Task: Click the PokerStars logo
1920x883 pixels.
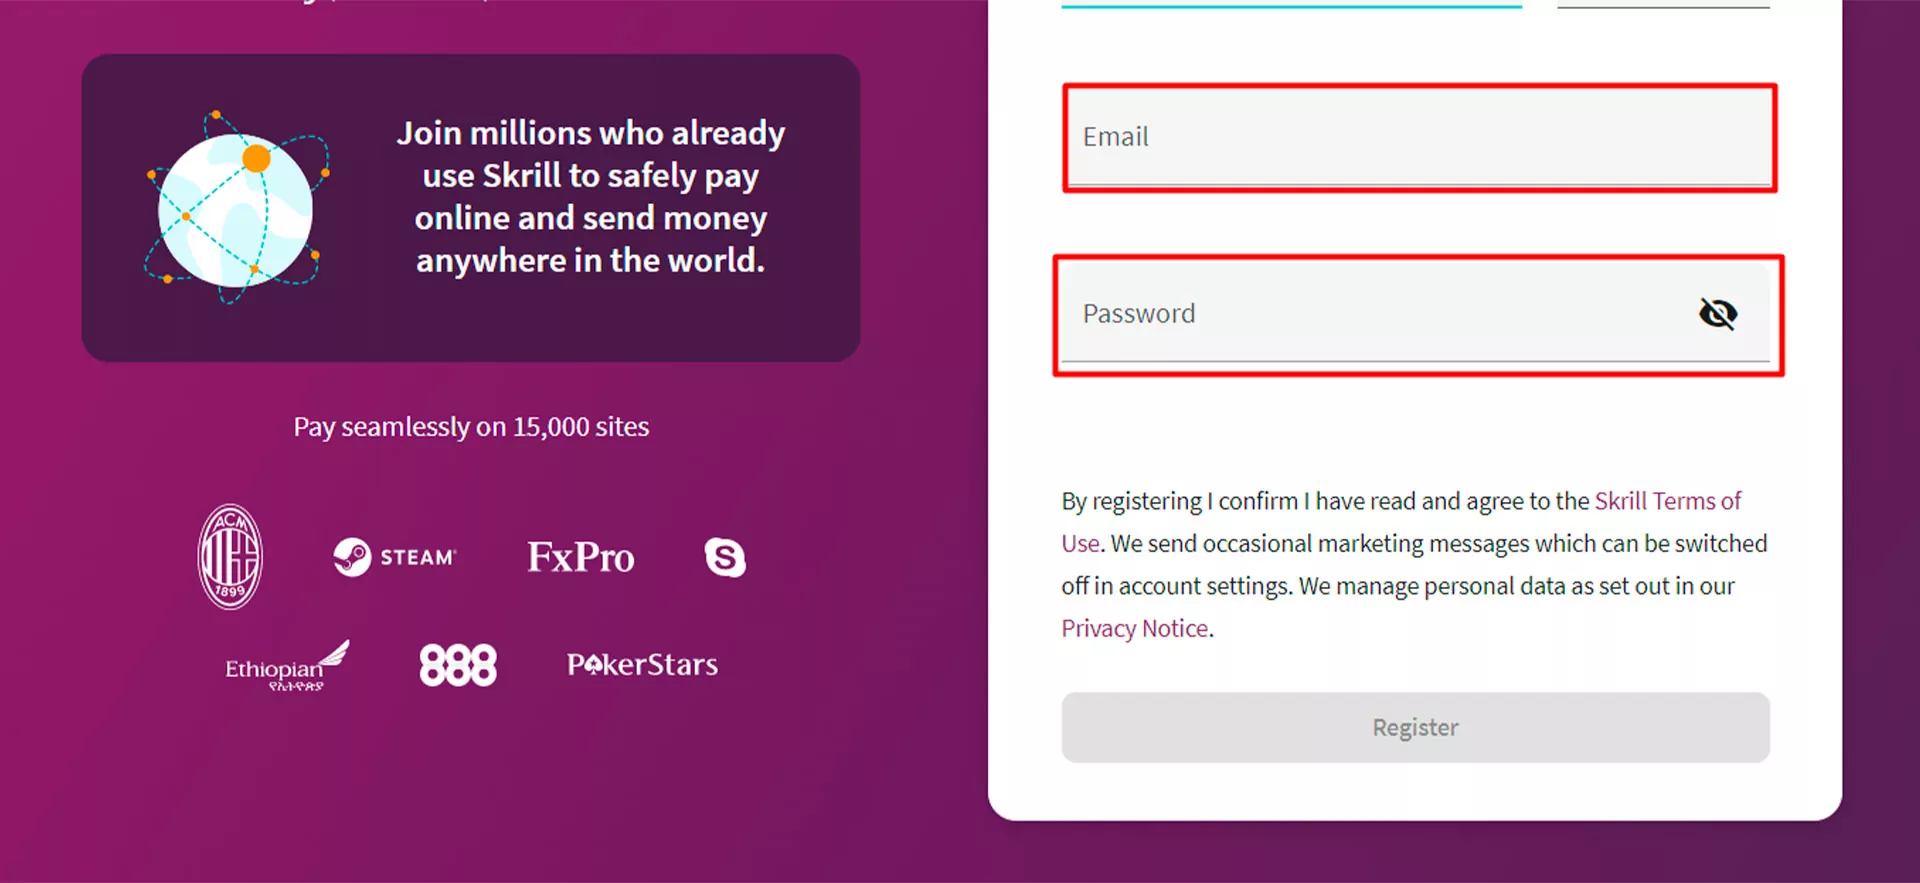Action: click(642, 665)
